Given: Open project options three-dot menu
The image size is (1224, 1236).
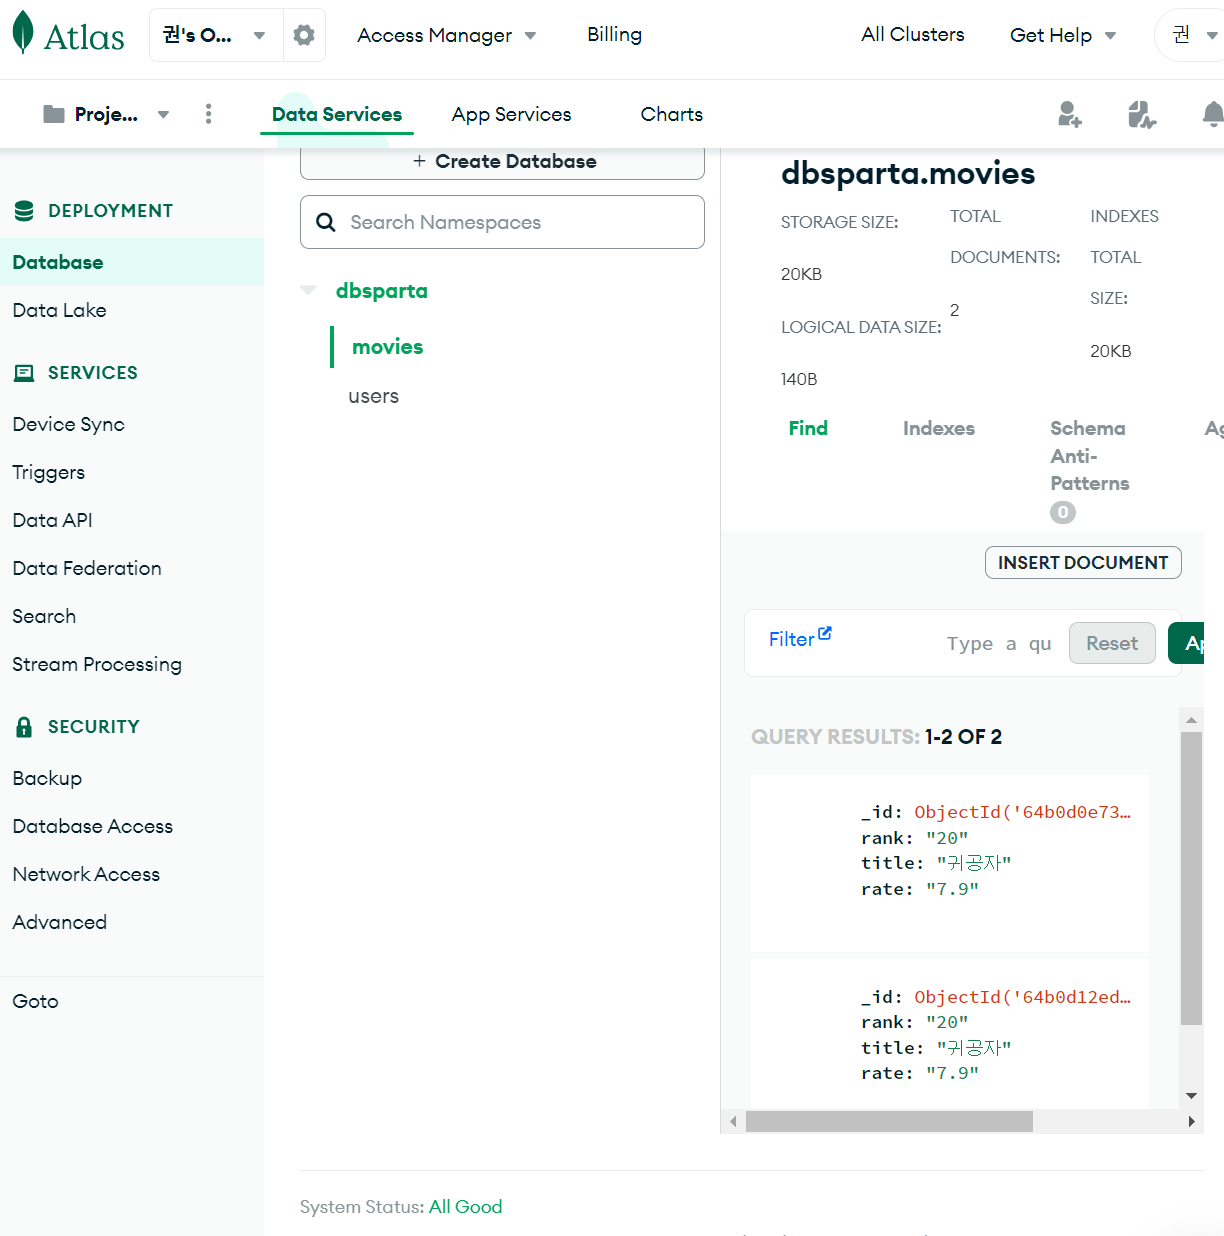Looking at the screenshot, I should pos(208,114).
